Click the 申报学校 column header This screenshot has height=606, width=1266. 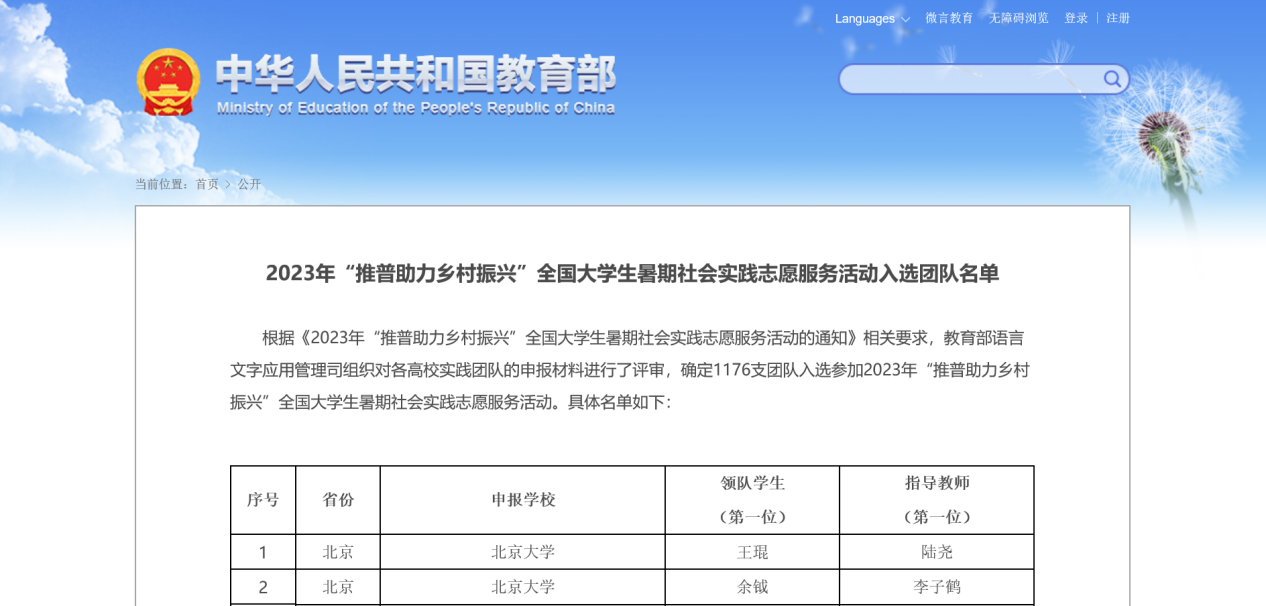click(523, 499)
